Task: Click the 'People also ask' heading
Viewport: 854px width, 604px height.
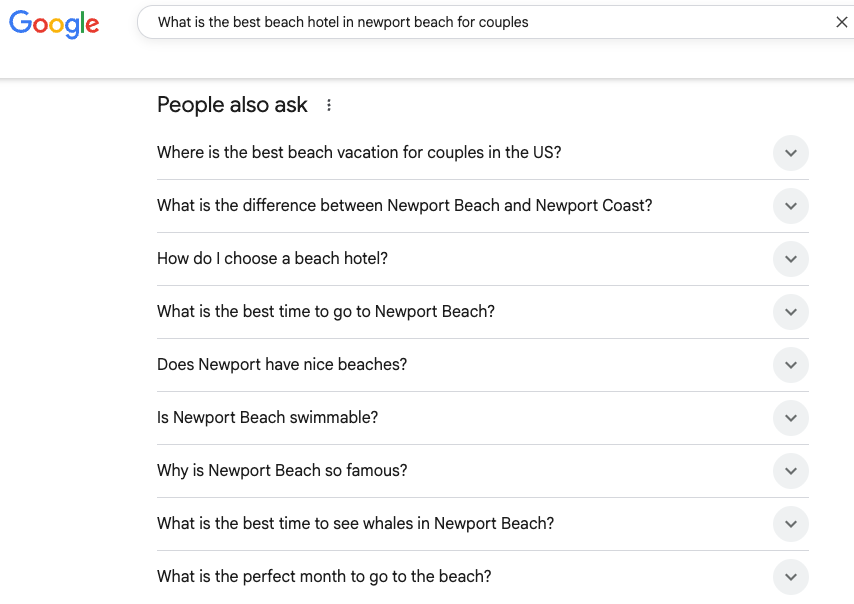Action: point(232,105)
